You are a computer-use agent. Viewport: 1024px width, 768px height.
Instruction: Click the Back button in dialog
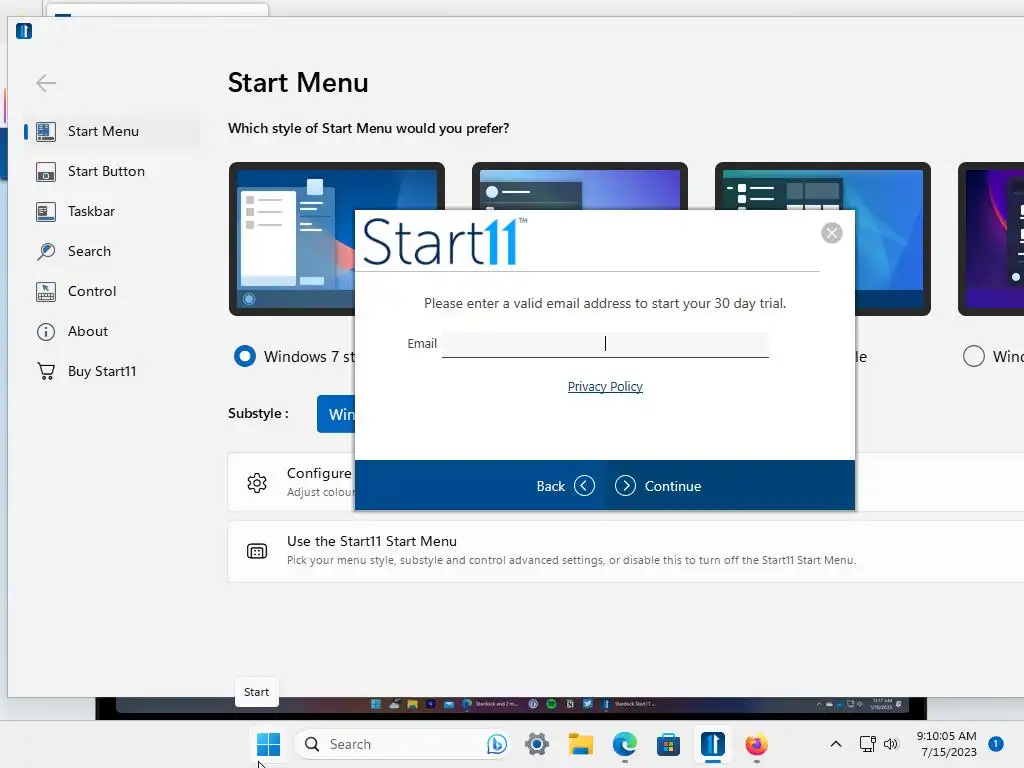pyautogui.click(x=566, y=486)
